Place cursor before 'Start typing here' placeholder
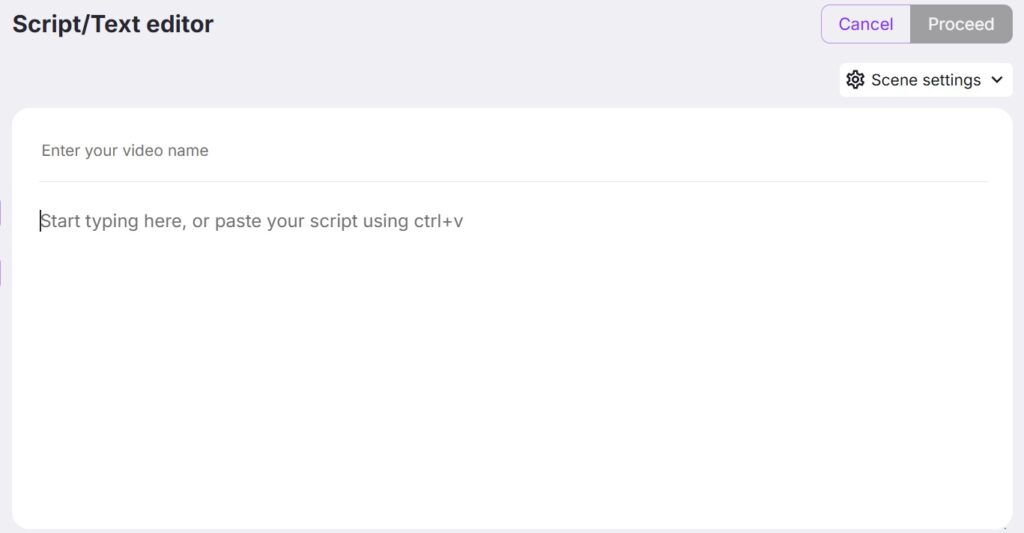The width and height of the screenshot is (1024, 533). click(40, 221)
